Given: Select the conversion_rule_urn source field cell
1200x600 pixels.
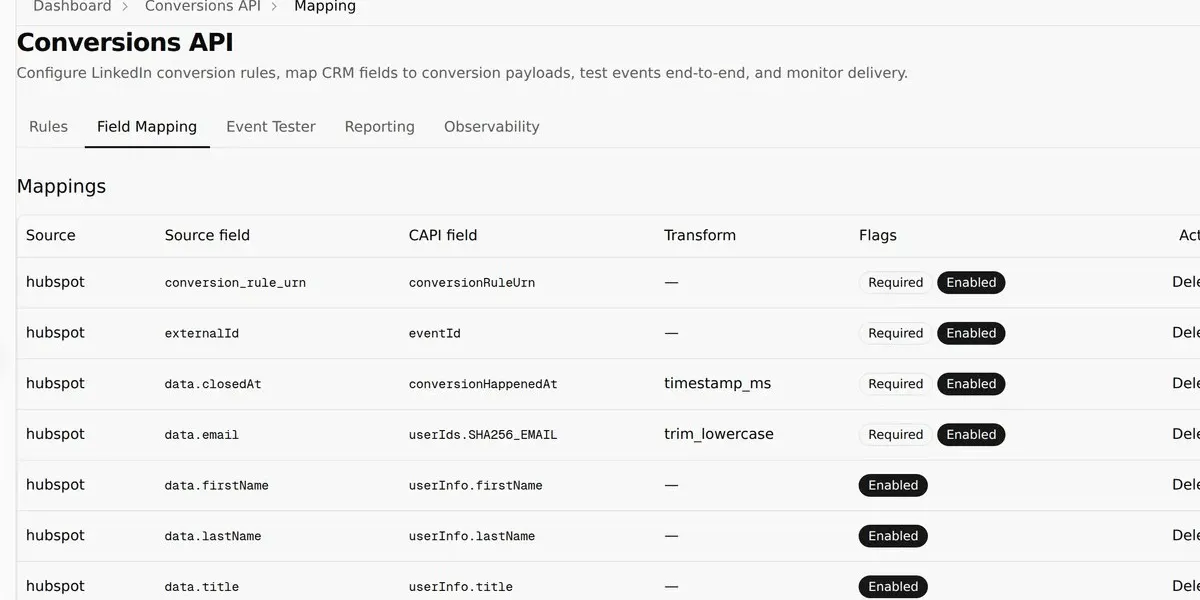Looking at the screenshot, I should [x=235, y=283].
